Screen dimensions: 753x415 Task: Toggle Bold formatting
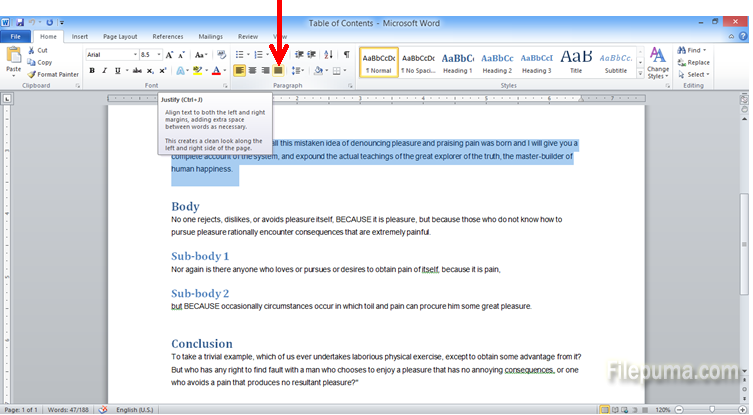(x=92, y=71)
